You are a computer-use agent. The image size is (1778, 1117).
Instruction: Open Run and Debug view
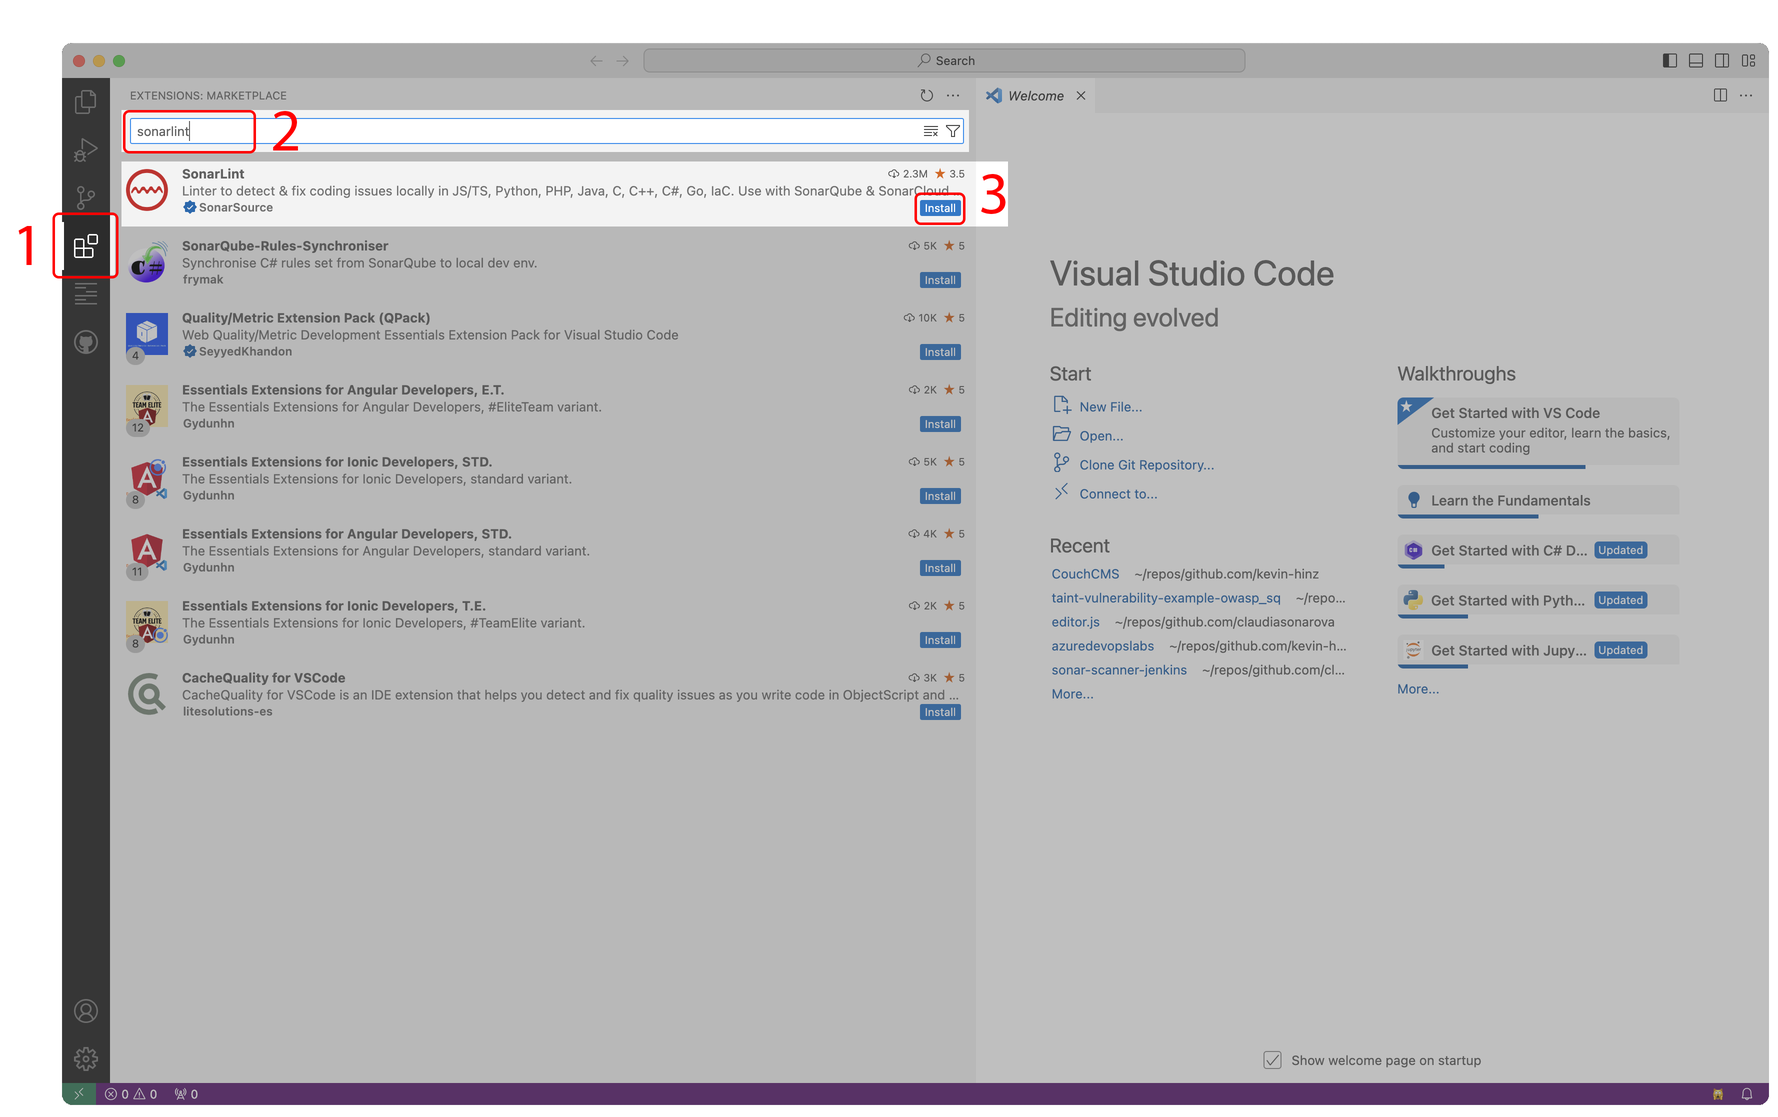tap(86, 150)
